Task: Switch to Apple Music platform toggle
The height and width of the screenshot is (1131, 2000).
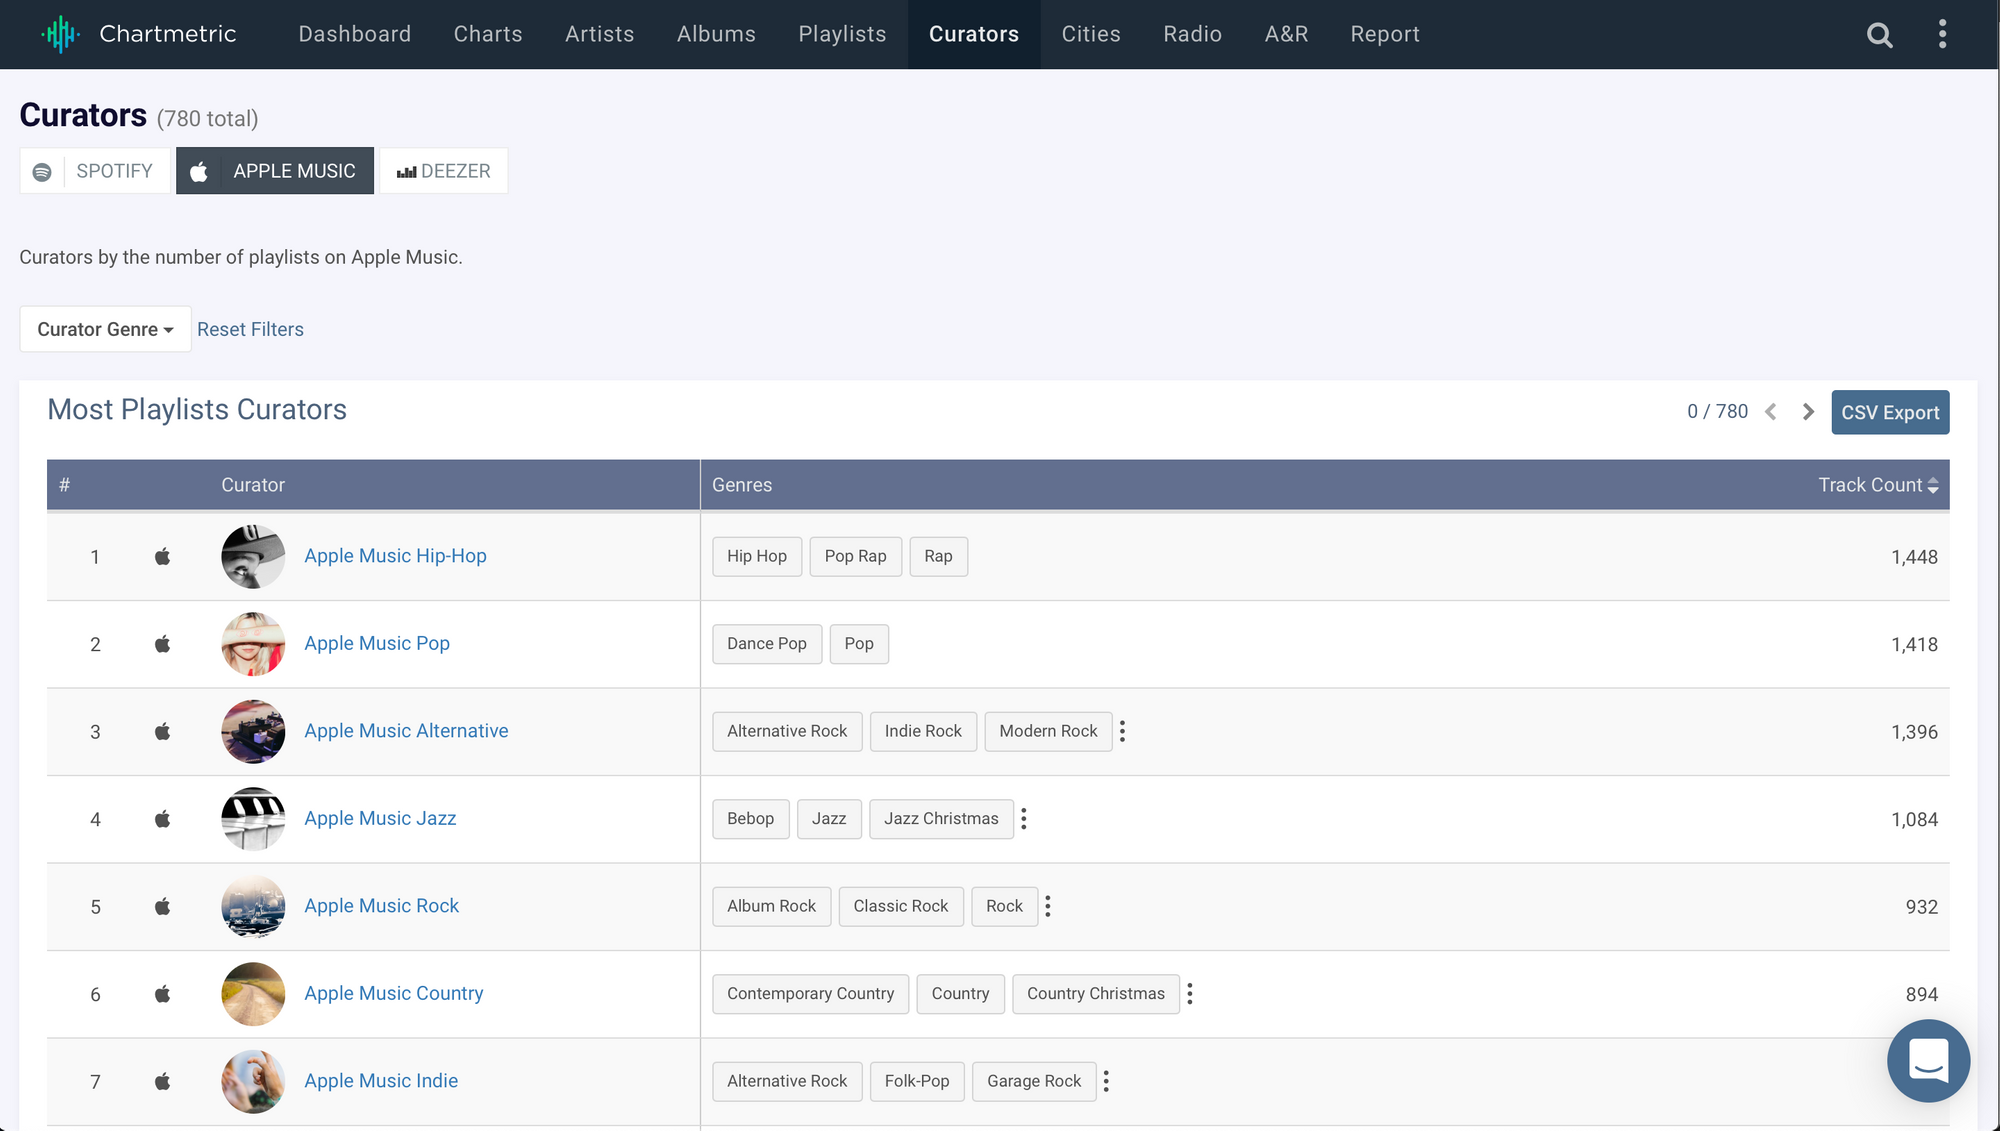Action: 275,171
